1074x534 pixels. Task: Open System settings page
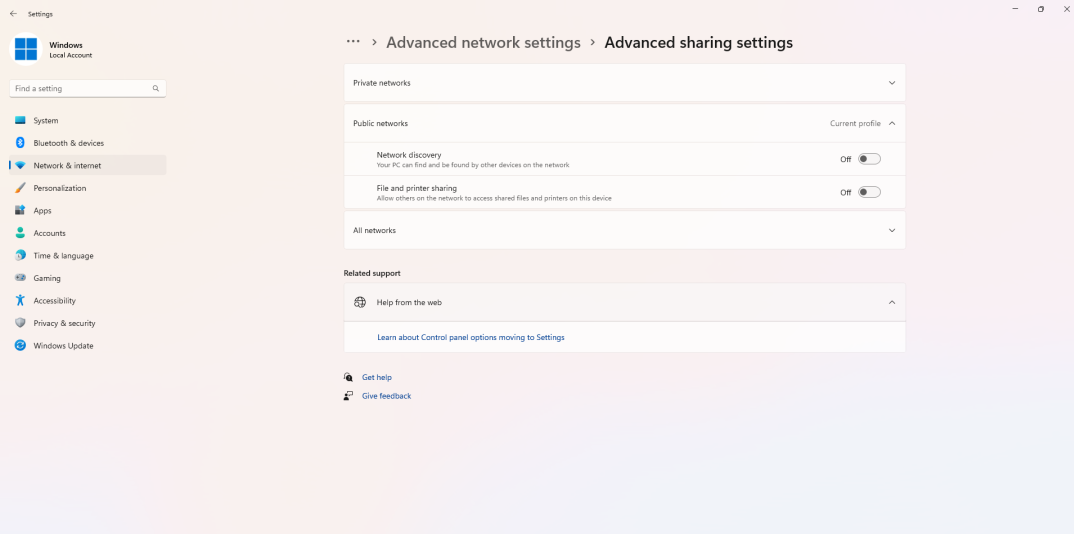[88, 120]
